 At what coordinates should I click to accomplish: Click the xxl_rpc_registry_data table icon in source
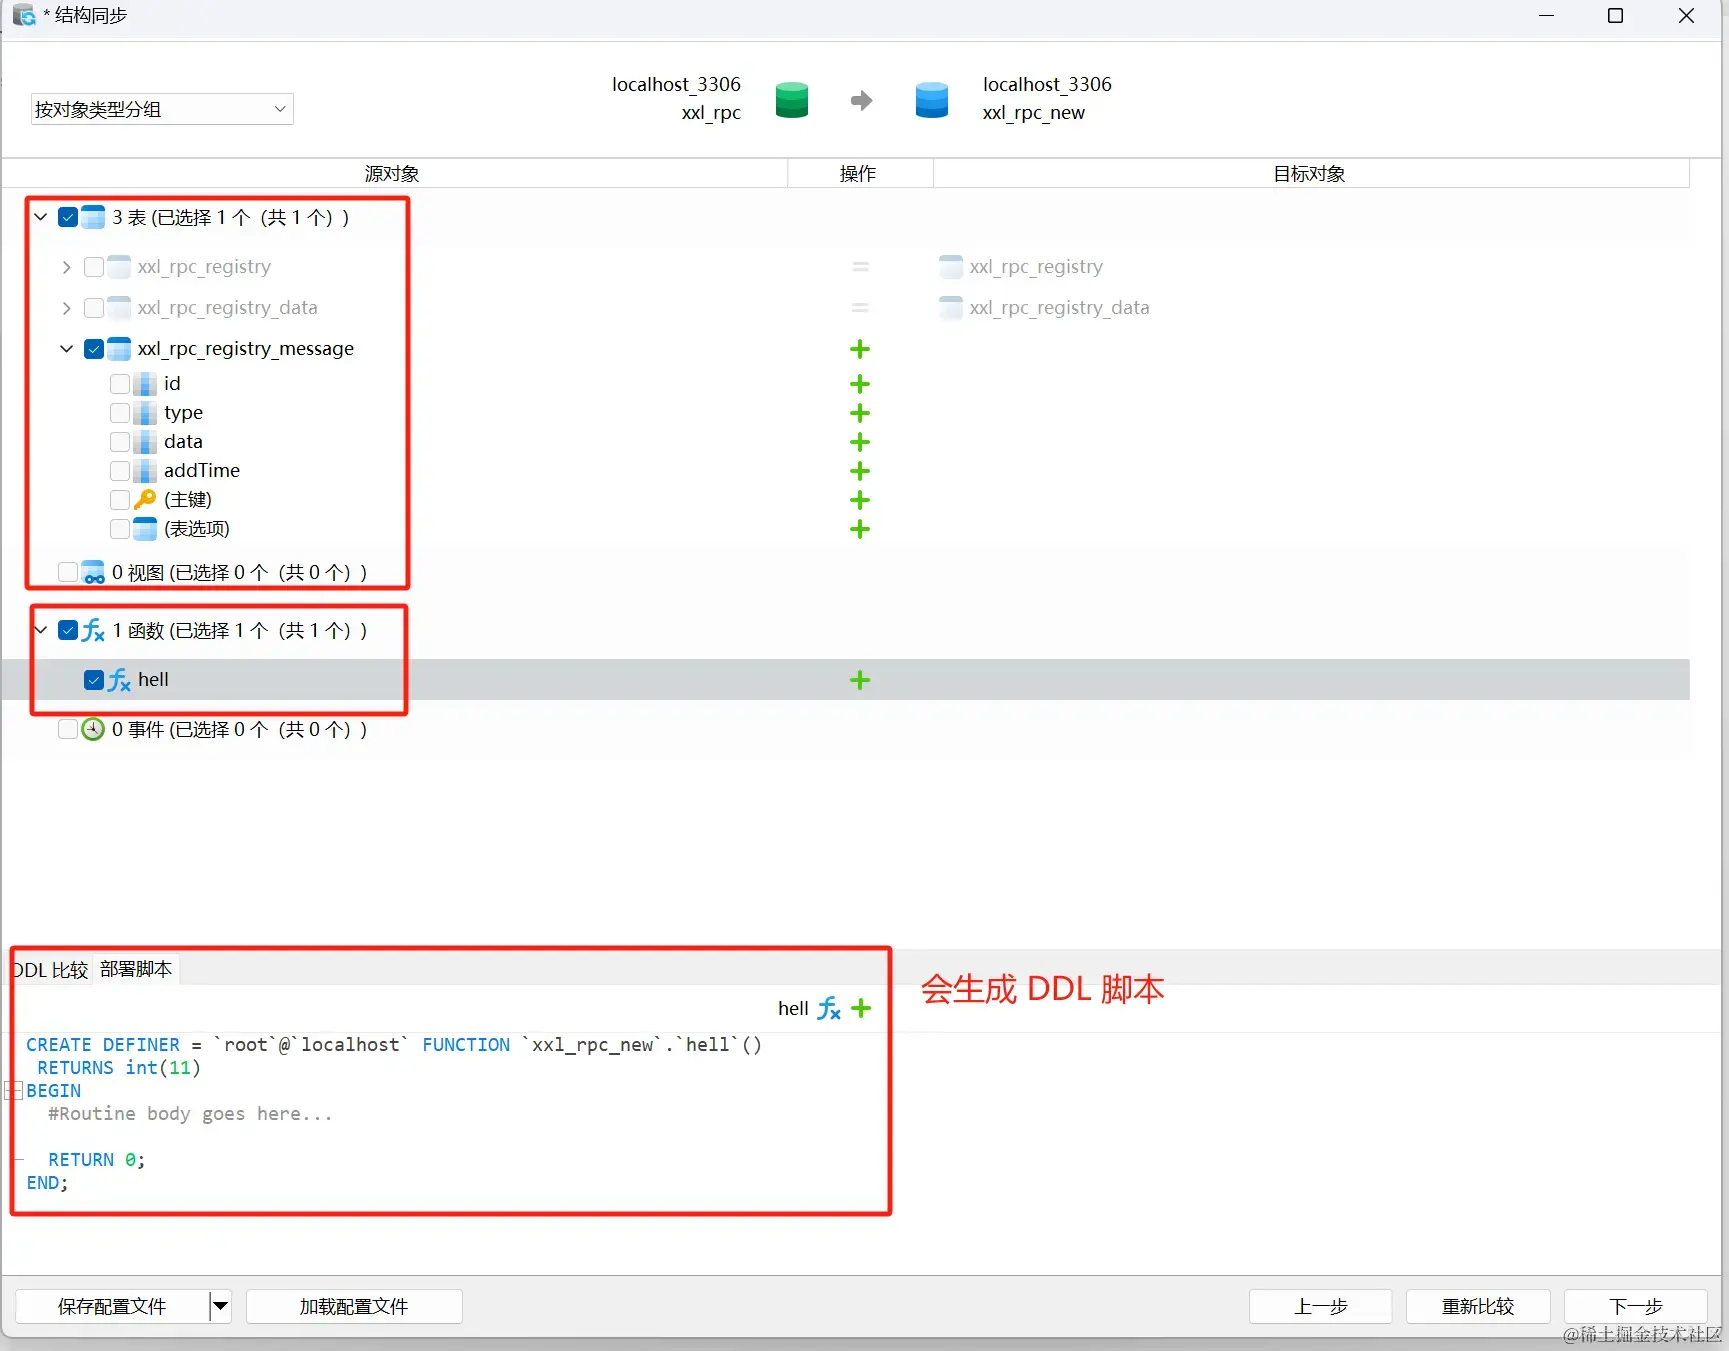click(x=119, y=308)
